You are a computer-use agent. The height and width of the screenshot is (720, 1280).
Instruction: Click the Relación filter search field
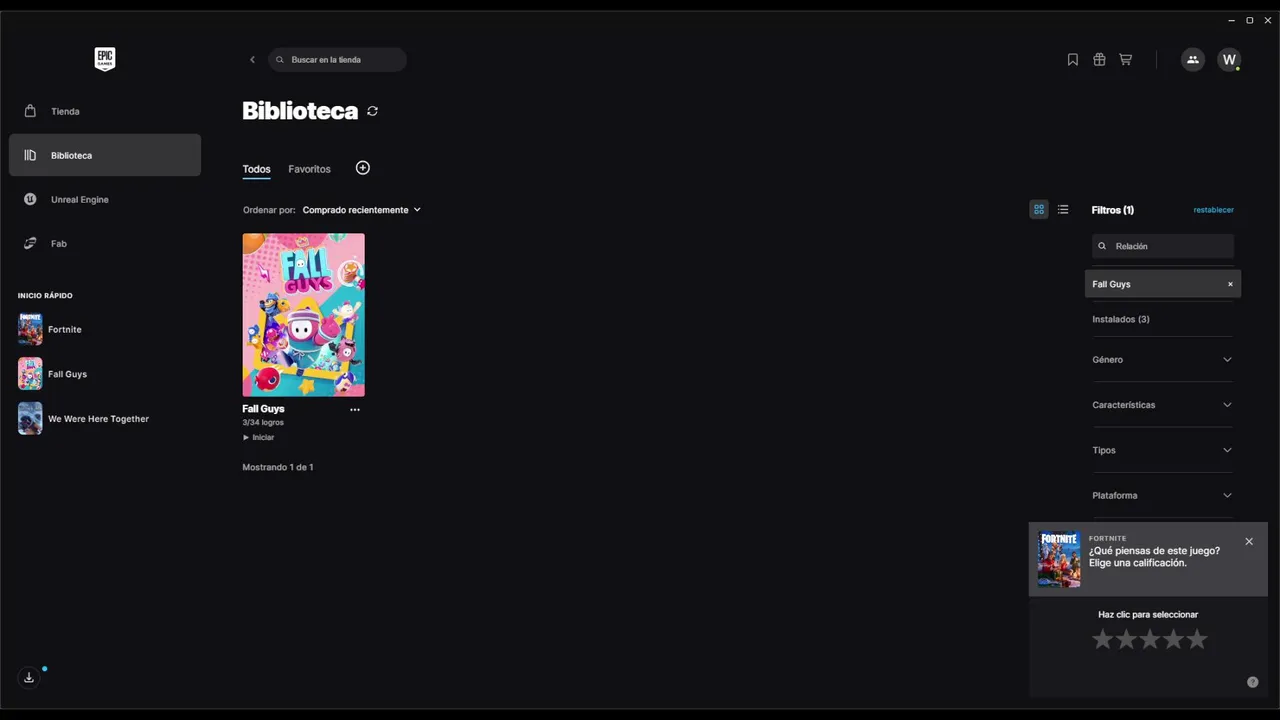click(1163, 246)
